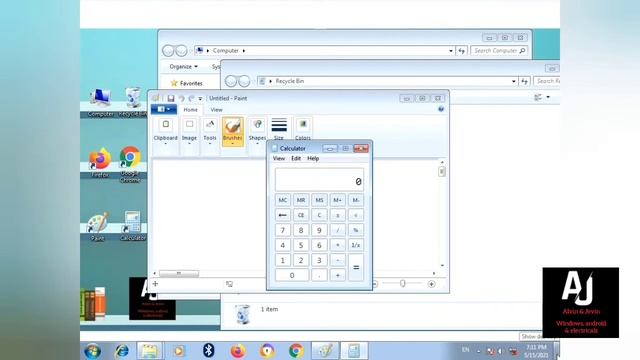Viewport: 640px width, 360px height.
Task: Click the Paint zoom slider handle
Action: [402, 283]
